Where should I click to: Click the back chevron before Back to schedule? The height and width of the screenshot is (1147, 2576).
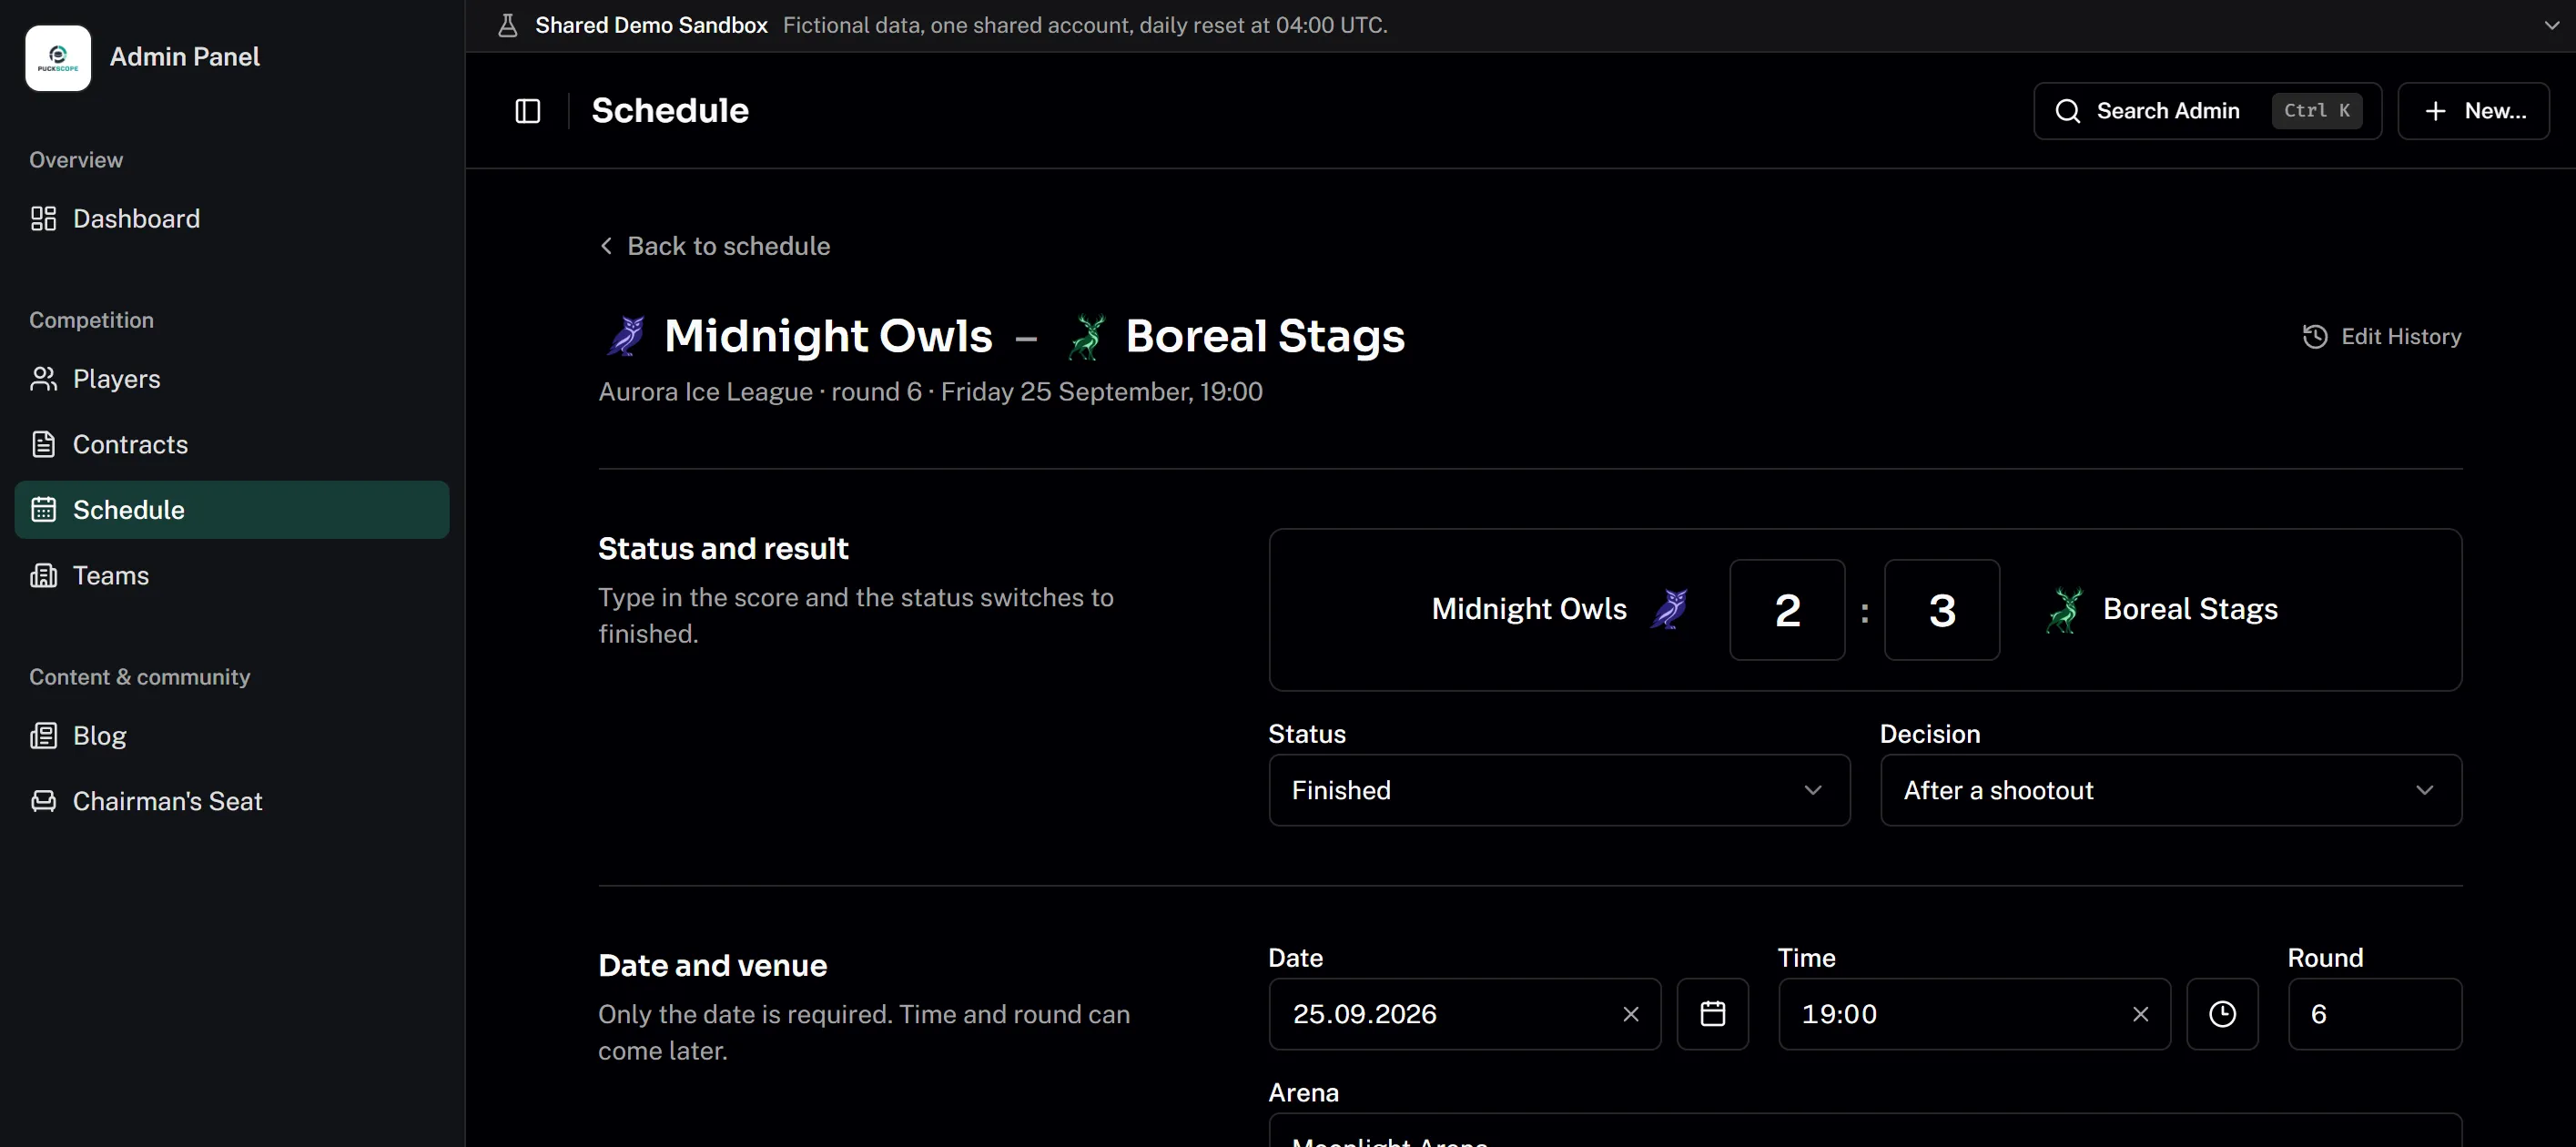point(606,246)
